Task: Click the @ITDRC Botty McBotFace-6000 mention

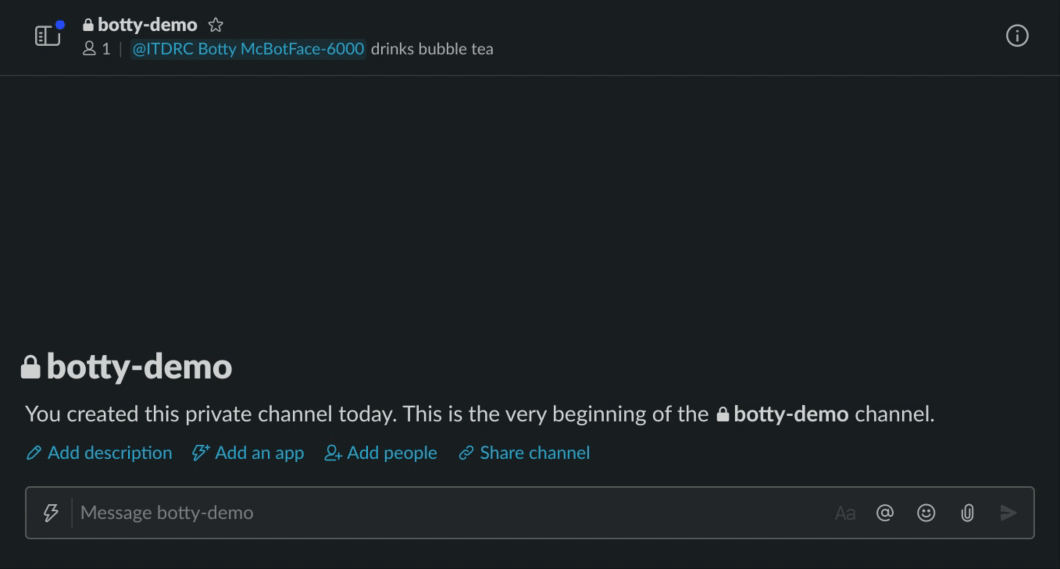Action: tap(248, 49)
